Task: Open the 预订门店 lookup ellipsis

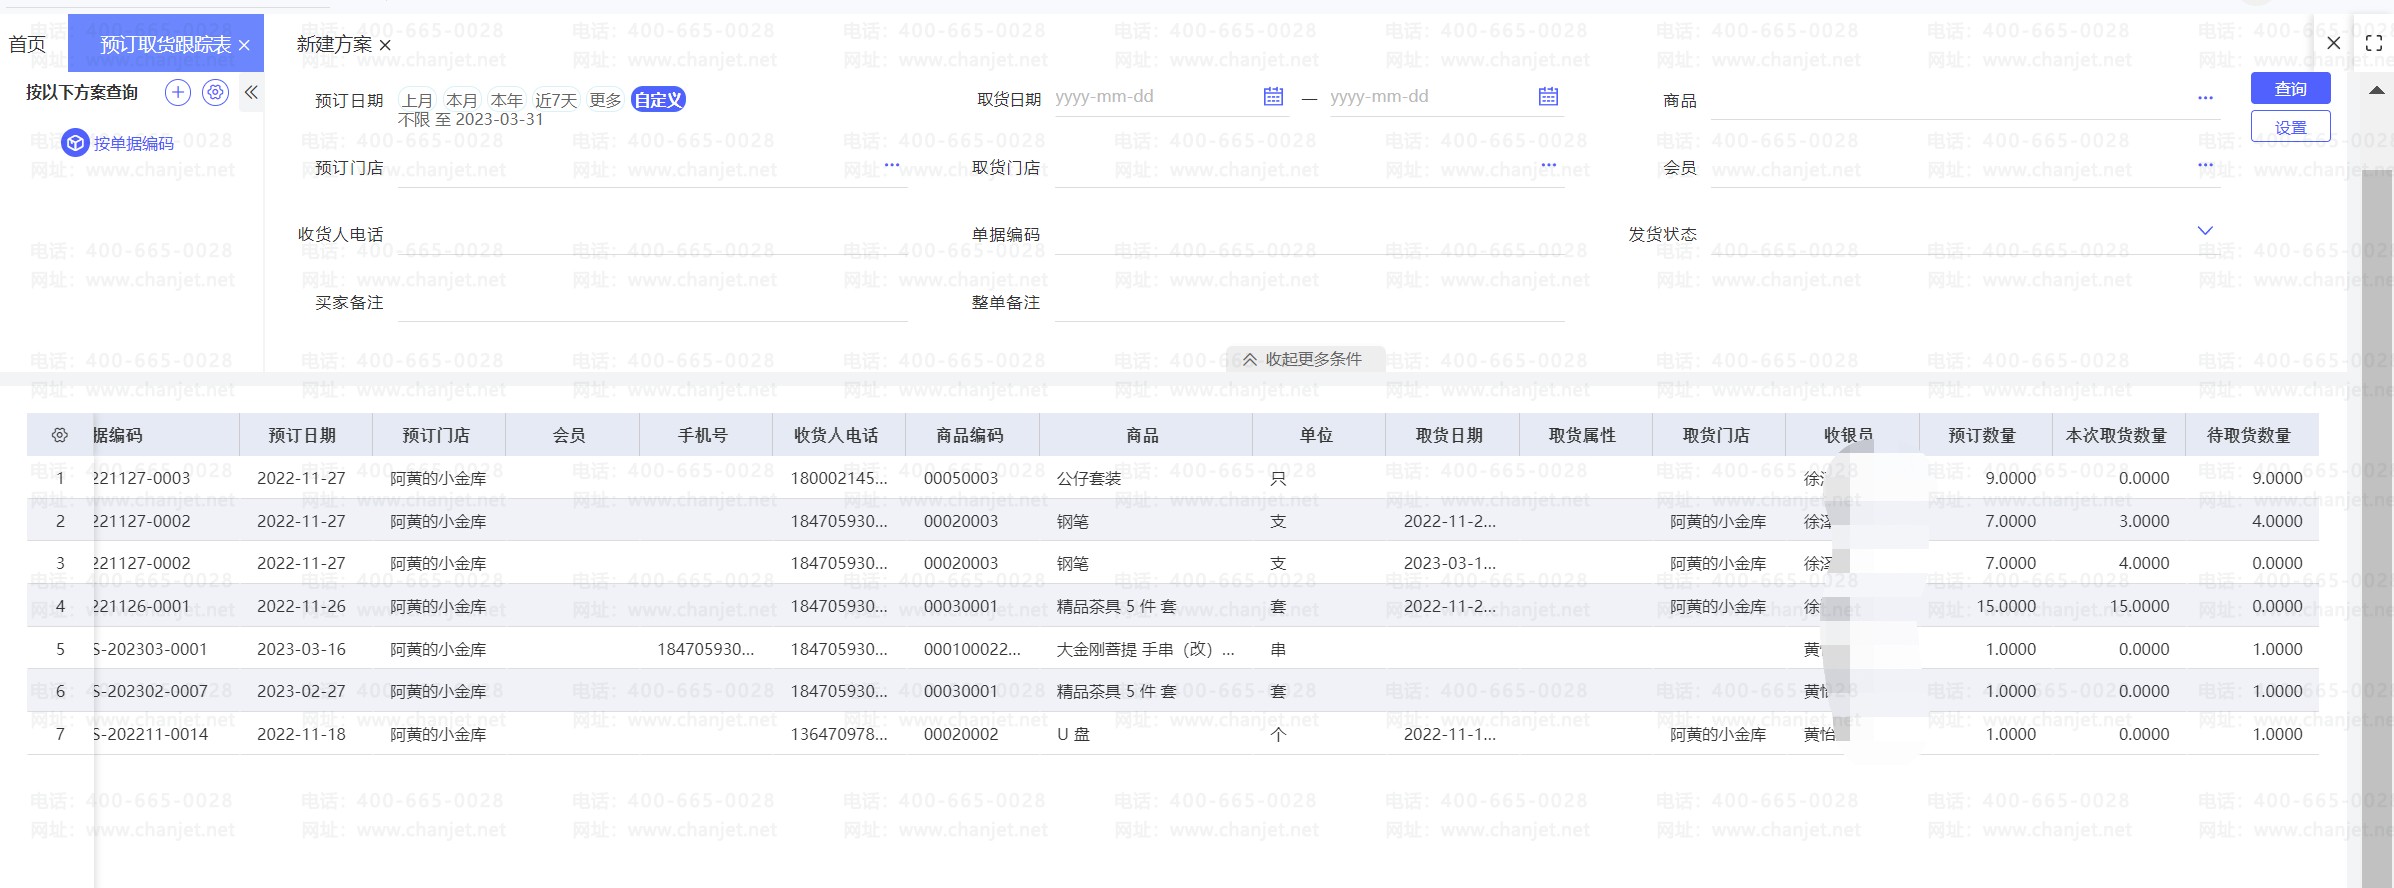Action: pos(892,165)
